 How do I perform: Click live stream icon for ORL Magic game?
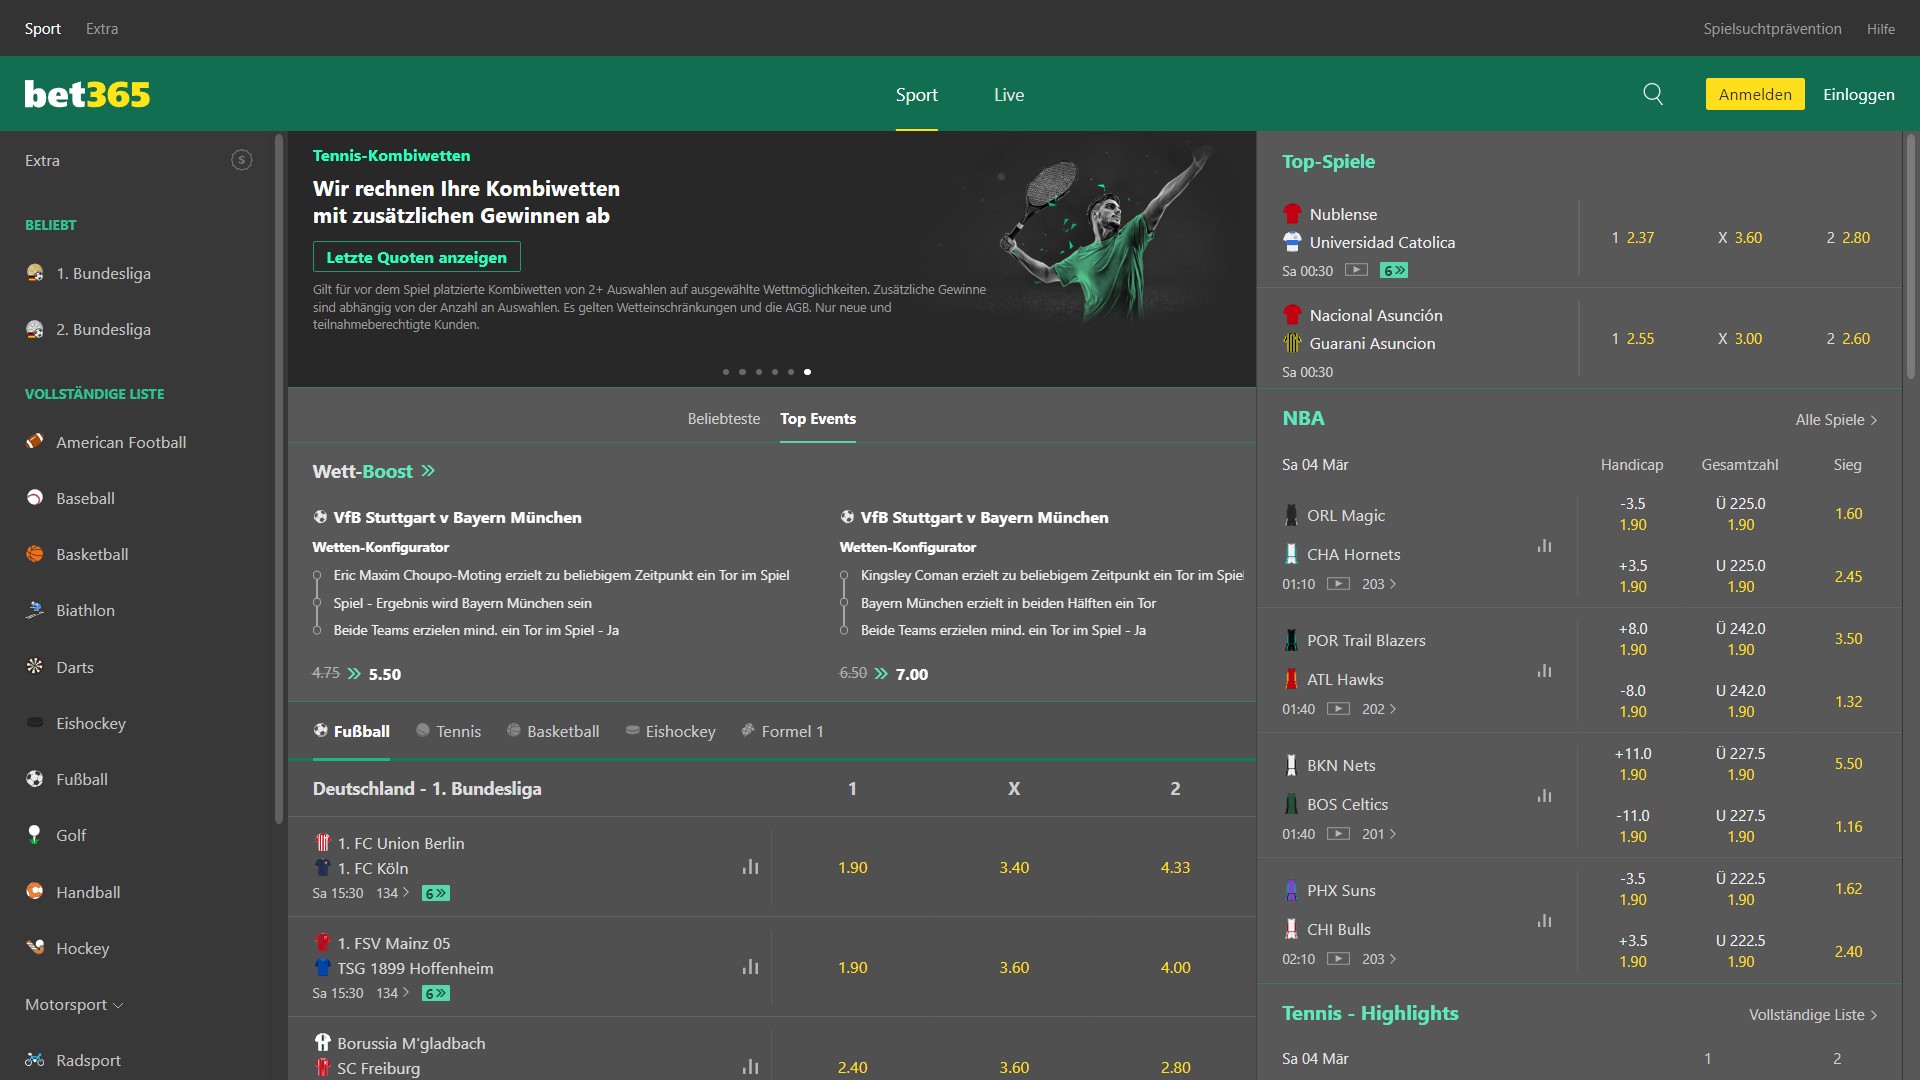(1338, 584)
